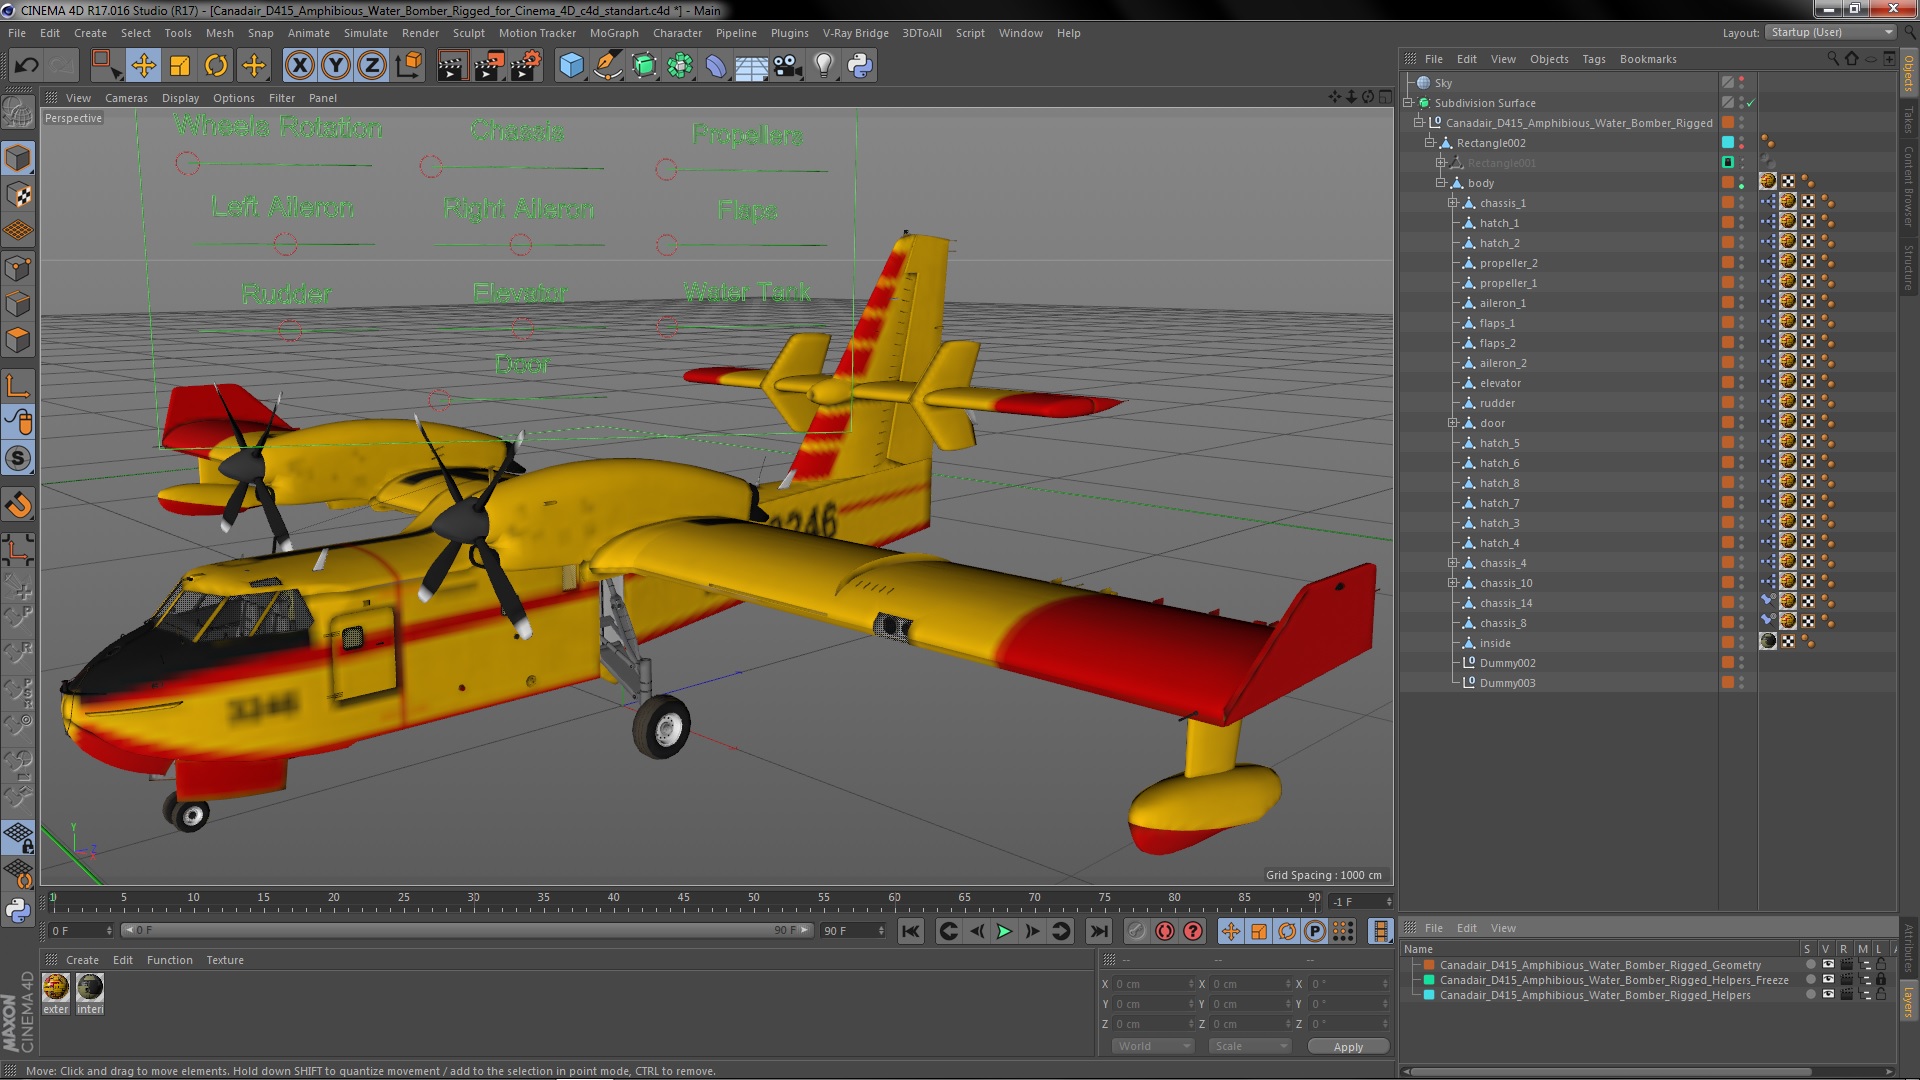Toggle Rigged_Helpers_Freeze layer visibility
The width and height of the screenshot is (1920, 1080).
1828,980
